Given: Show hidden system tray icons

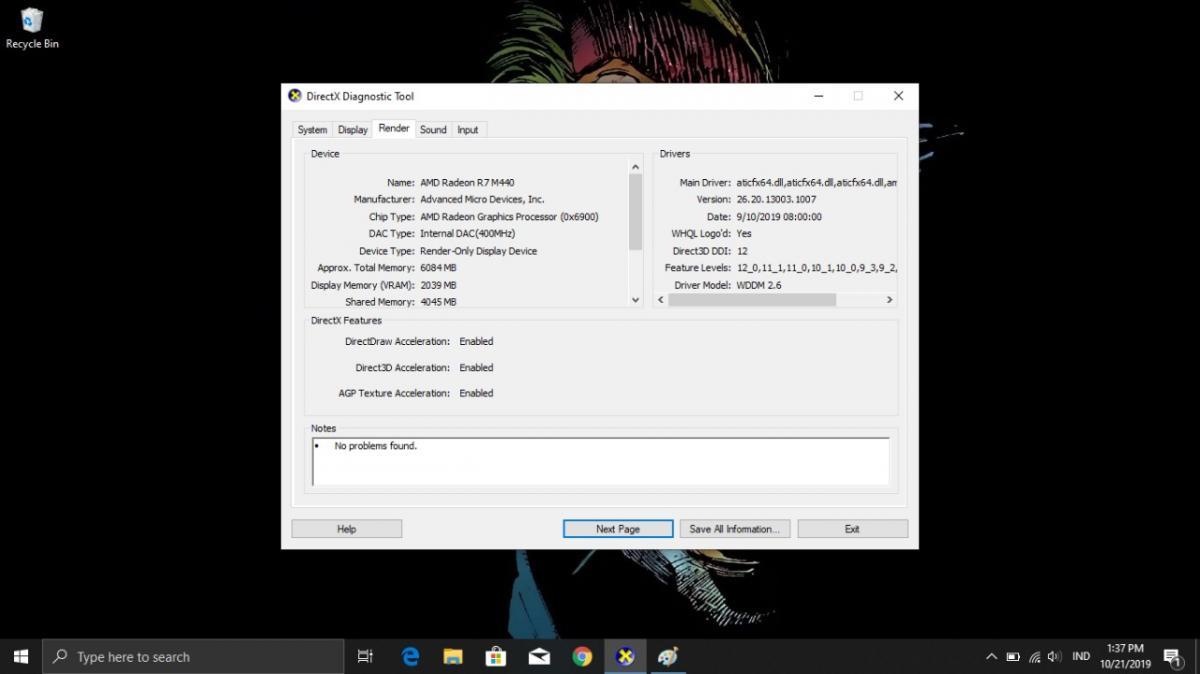Looking at the screenshot, I should 991,657.
